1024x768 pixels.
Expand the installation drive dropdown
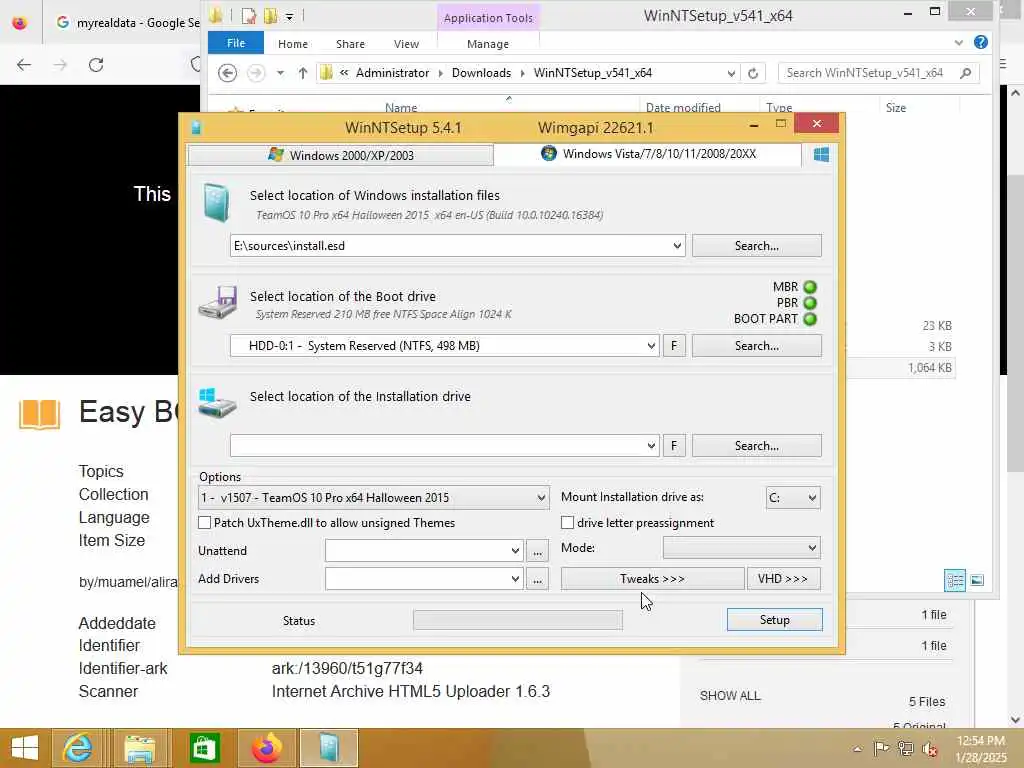click(651, 446)
